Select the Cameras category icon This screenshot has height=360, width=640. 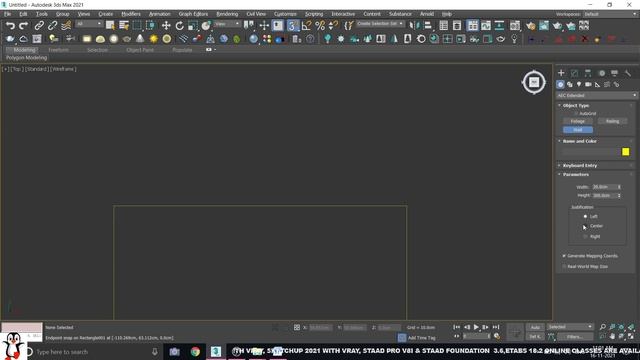pyautogui.click(x=588, y=84)
